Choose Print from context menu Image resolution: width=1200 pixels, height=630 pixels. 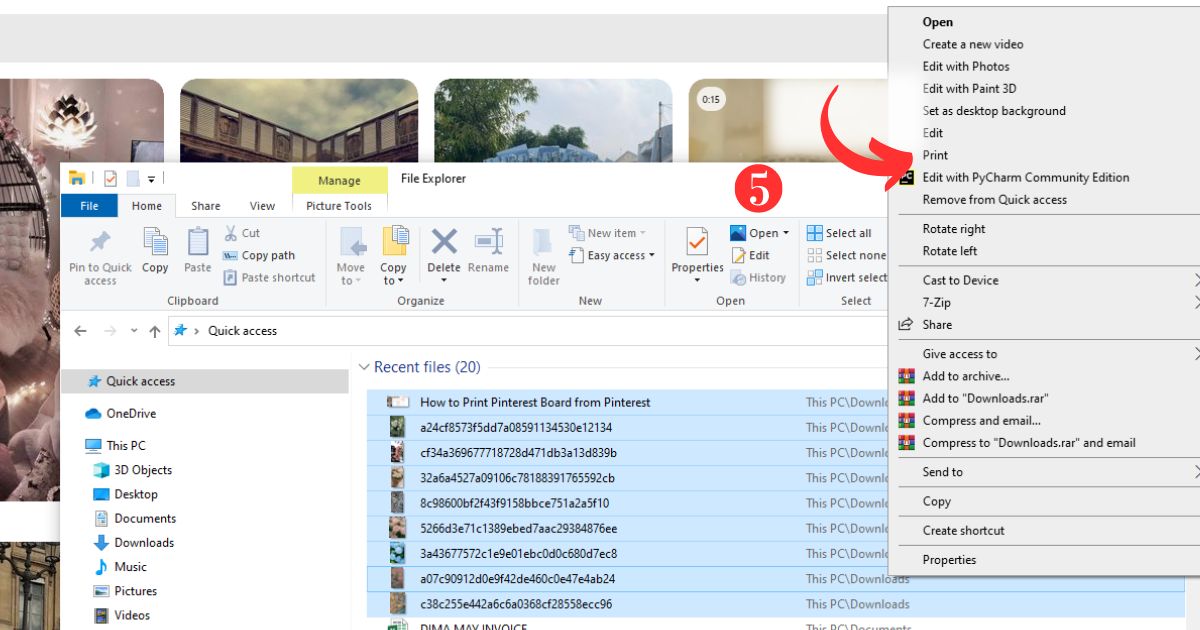(x=935, y=155)
